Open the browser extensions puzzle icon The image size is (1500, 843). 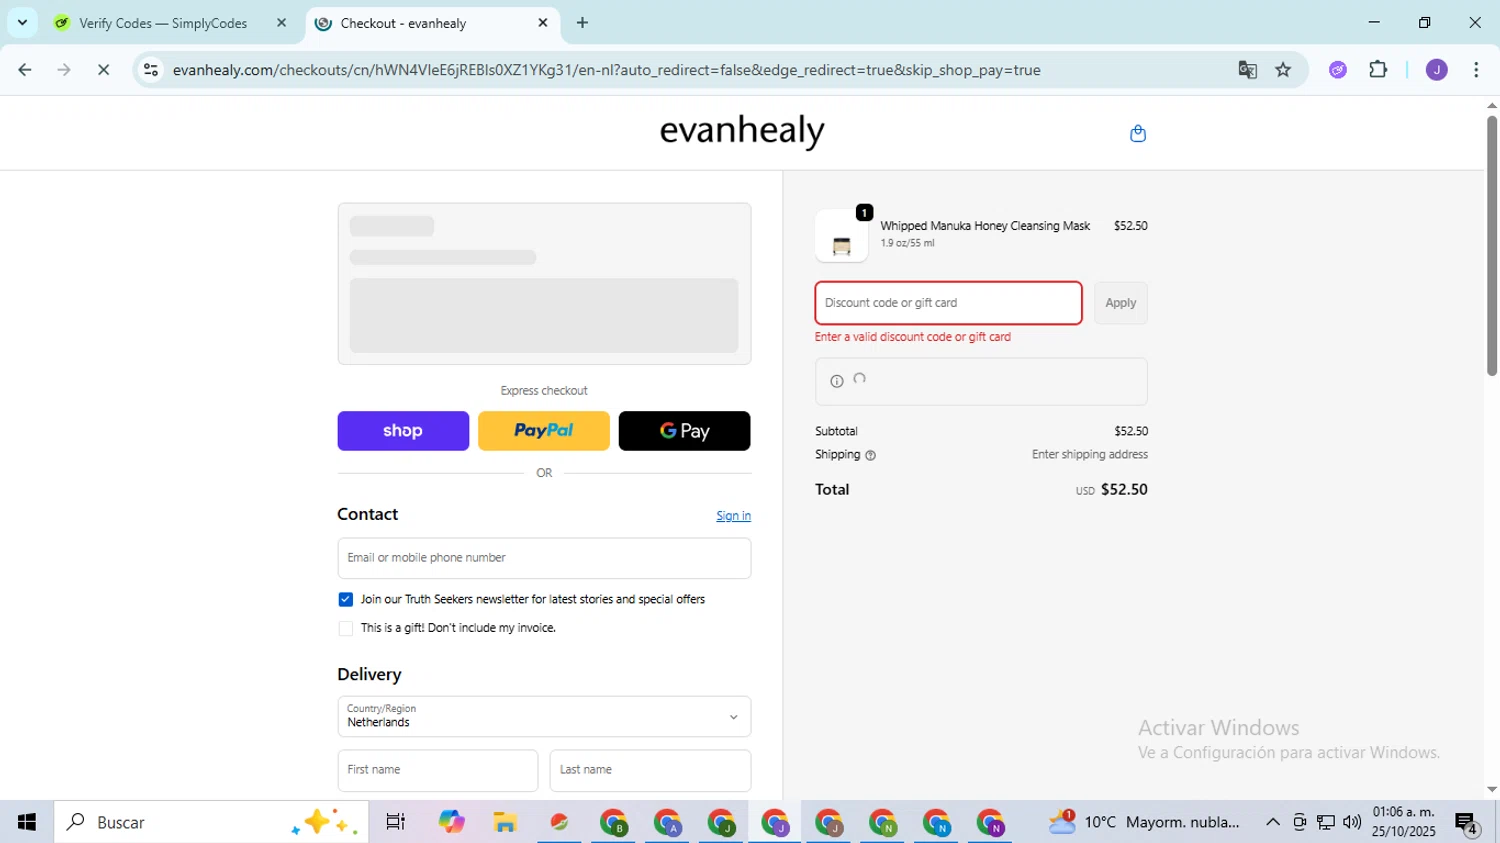click(1378, 70)
